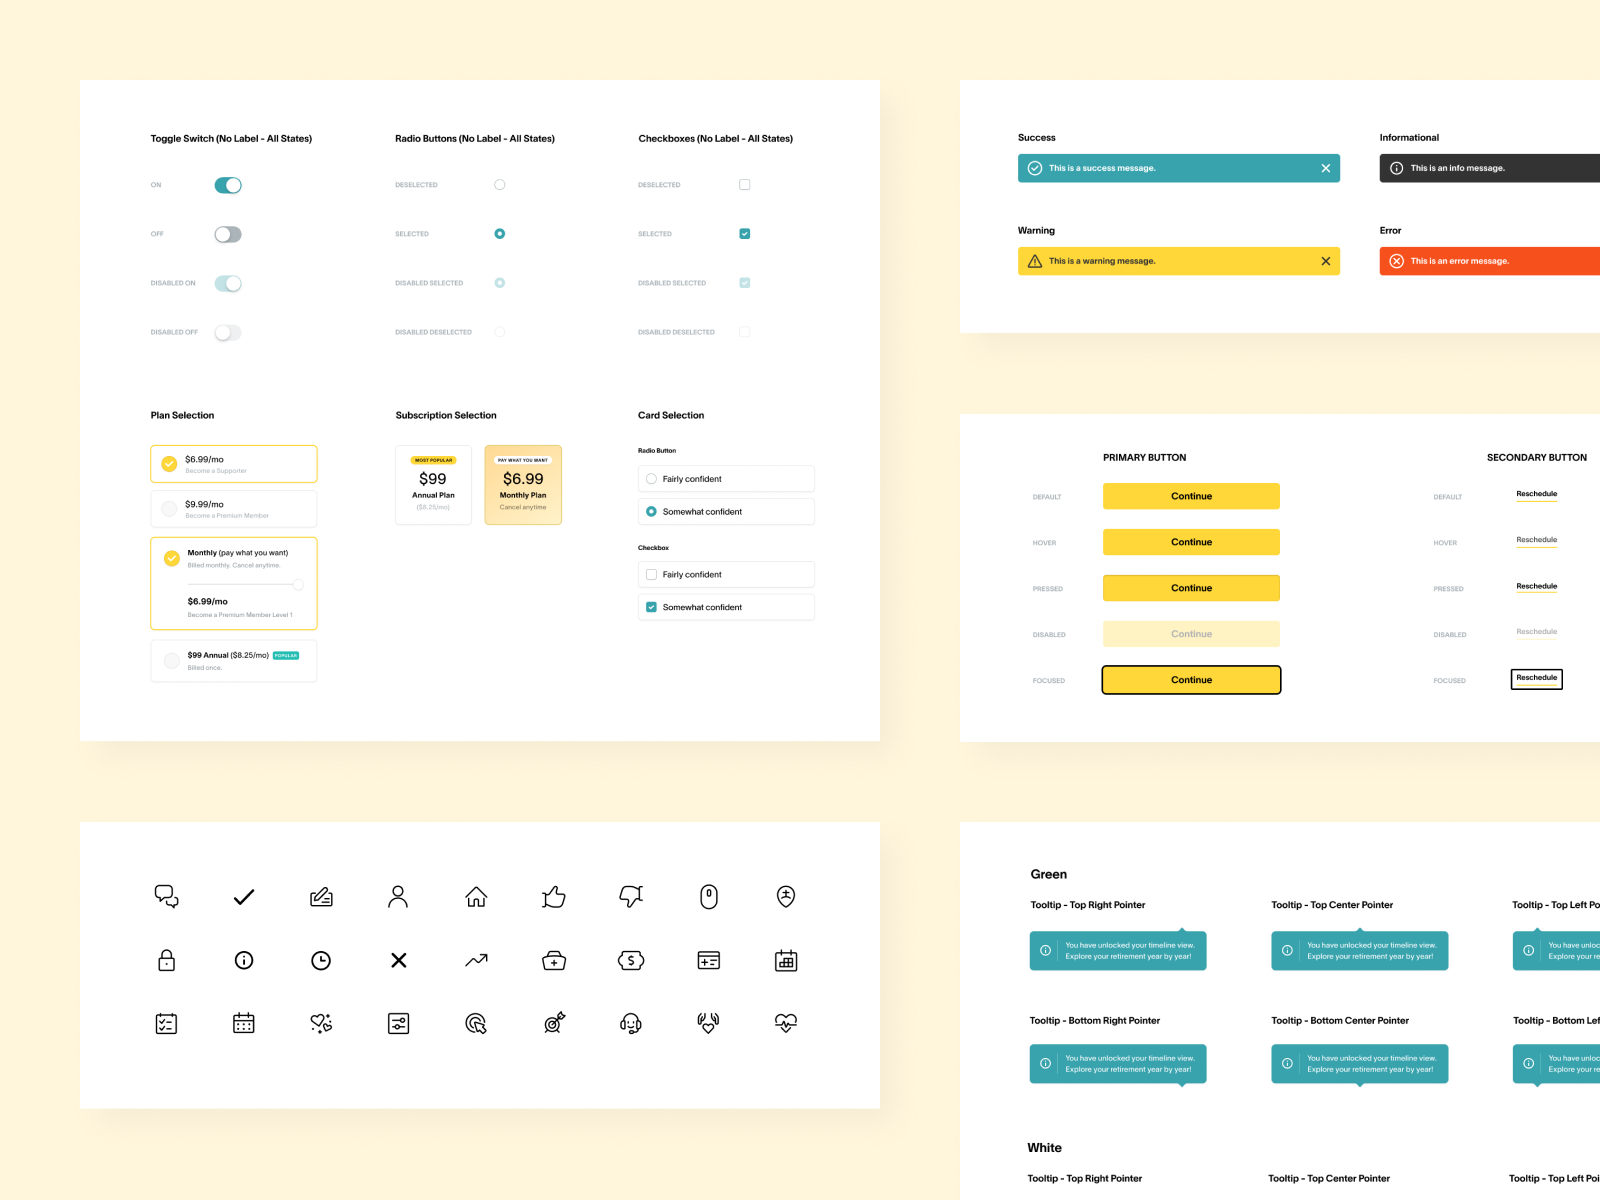Select the $99 Annual Plan card

[433, 485]
